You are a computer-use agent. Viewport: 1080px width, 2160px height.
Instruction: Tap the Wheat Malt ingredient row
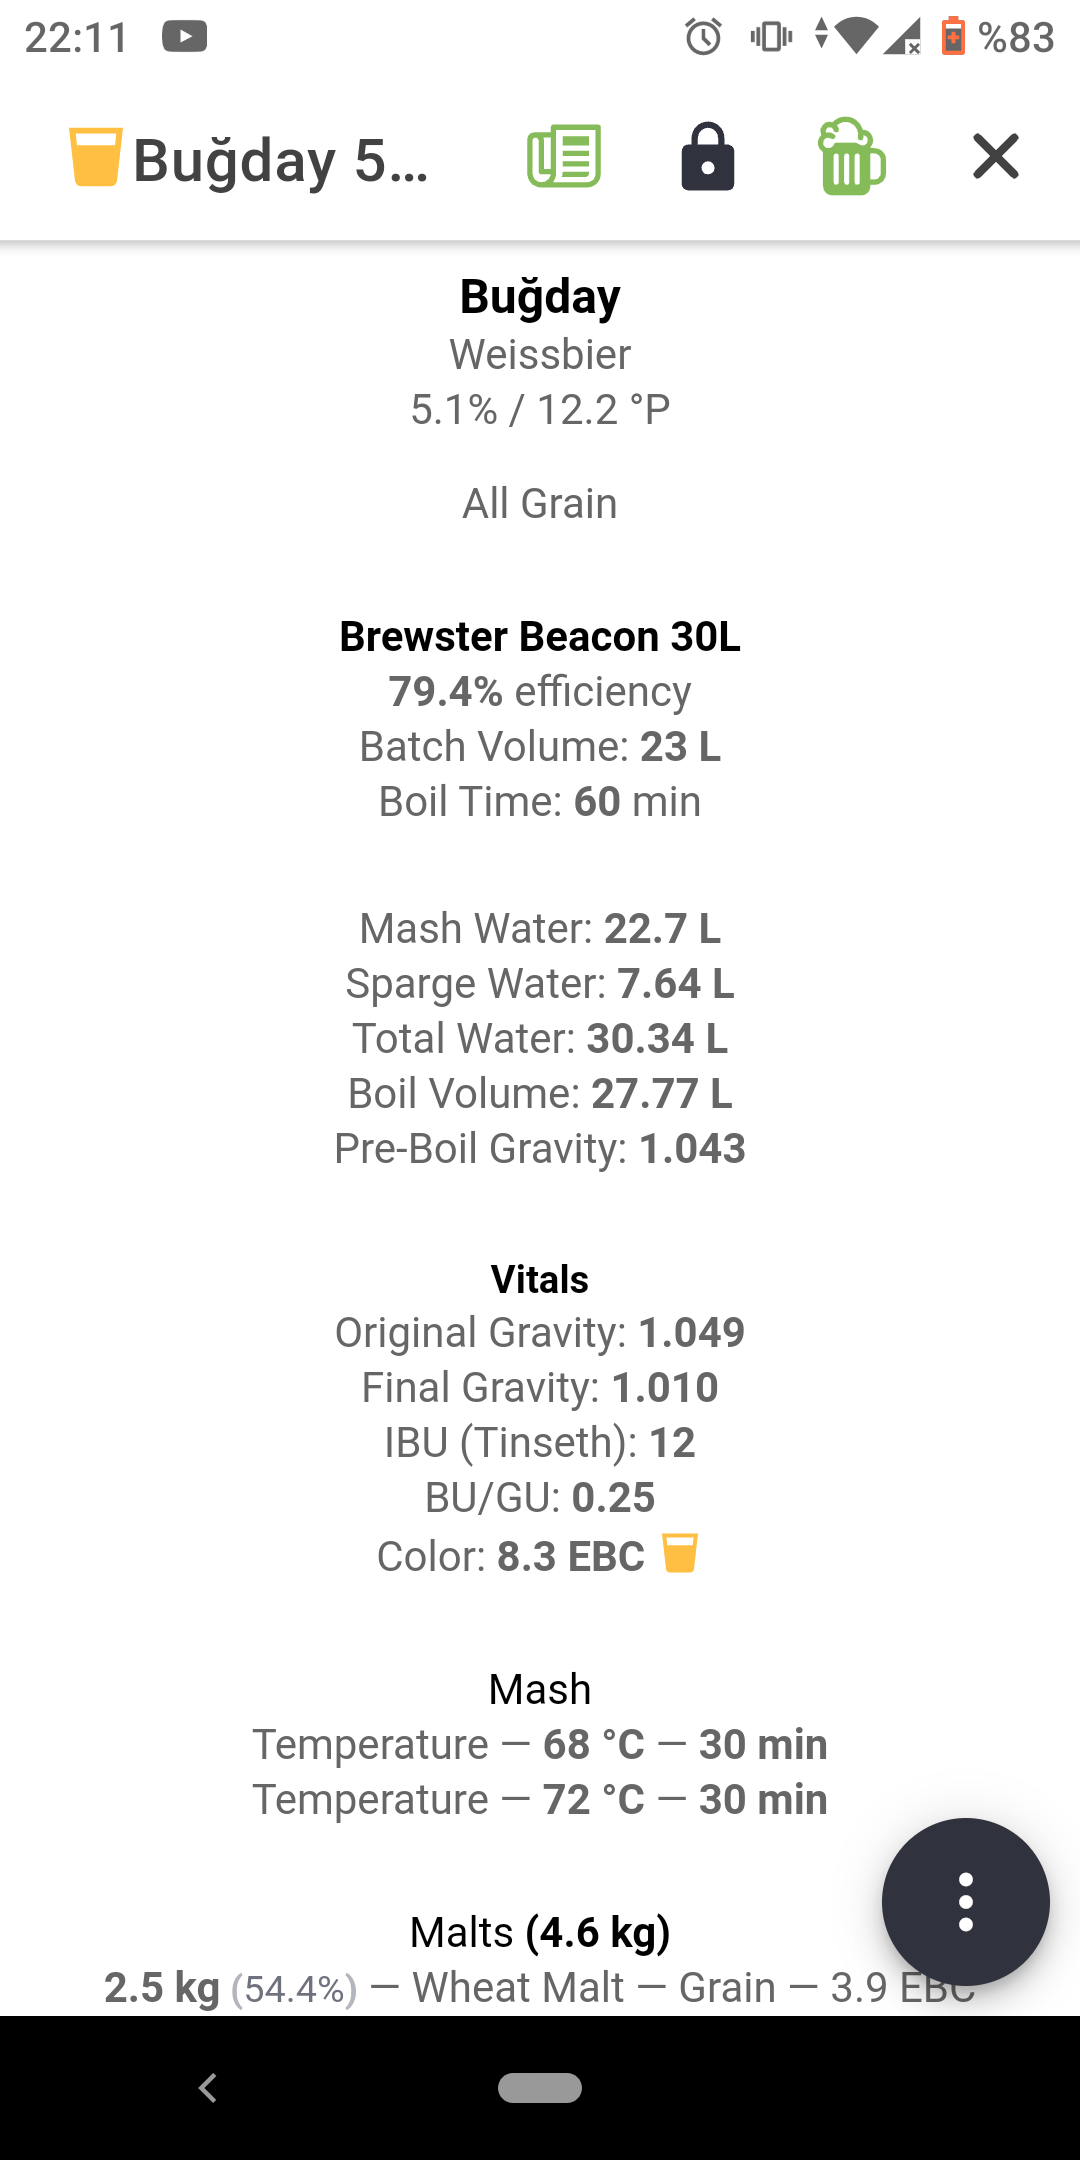click(540, 1988)
